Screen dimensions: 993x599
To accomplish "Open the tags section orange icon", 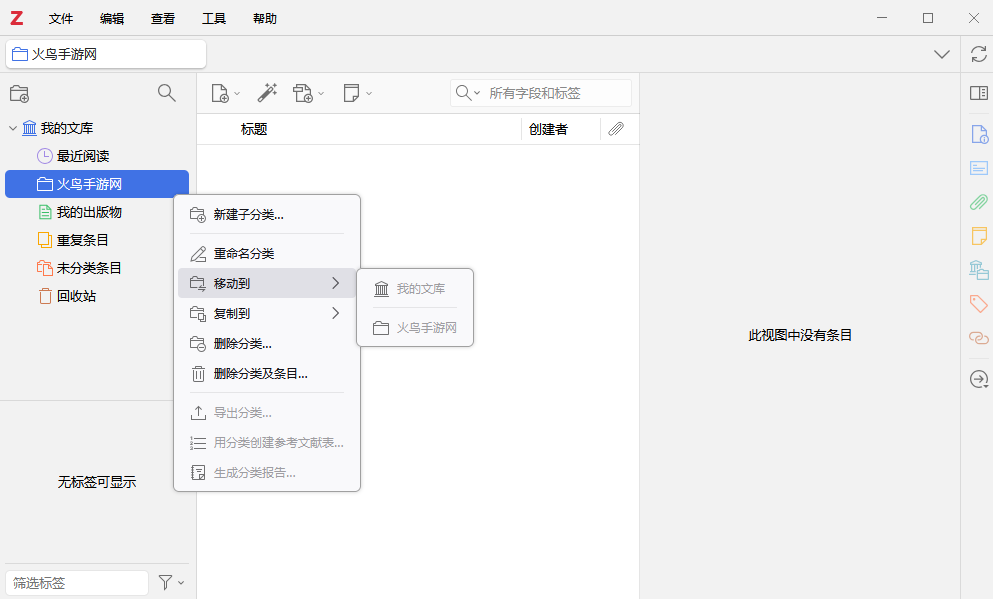I will [x=978, y=303].
